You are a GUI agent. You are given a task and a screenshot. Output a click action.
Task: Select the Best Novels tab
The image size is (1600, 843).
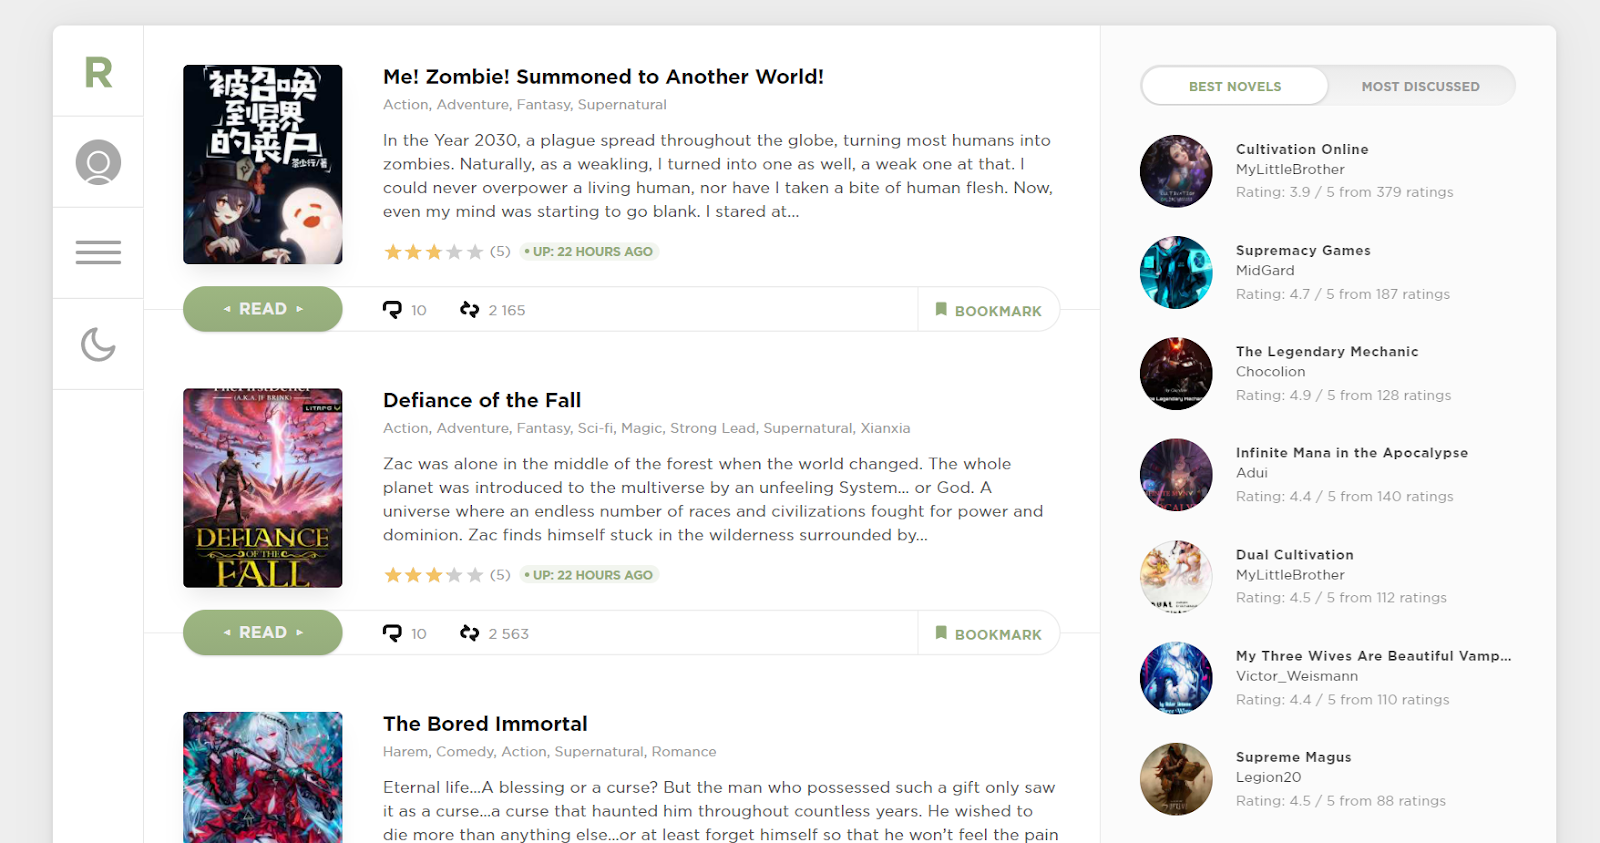tap(1235, 86)
